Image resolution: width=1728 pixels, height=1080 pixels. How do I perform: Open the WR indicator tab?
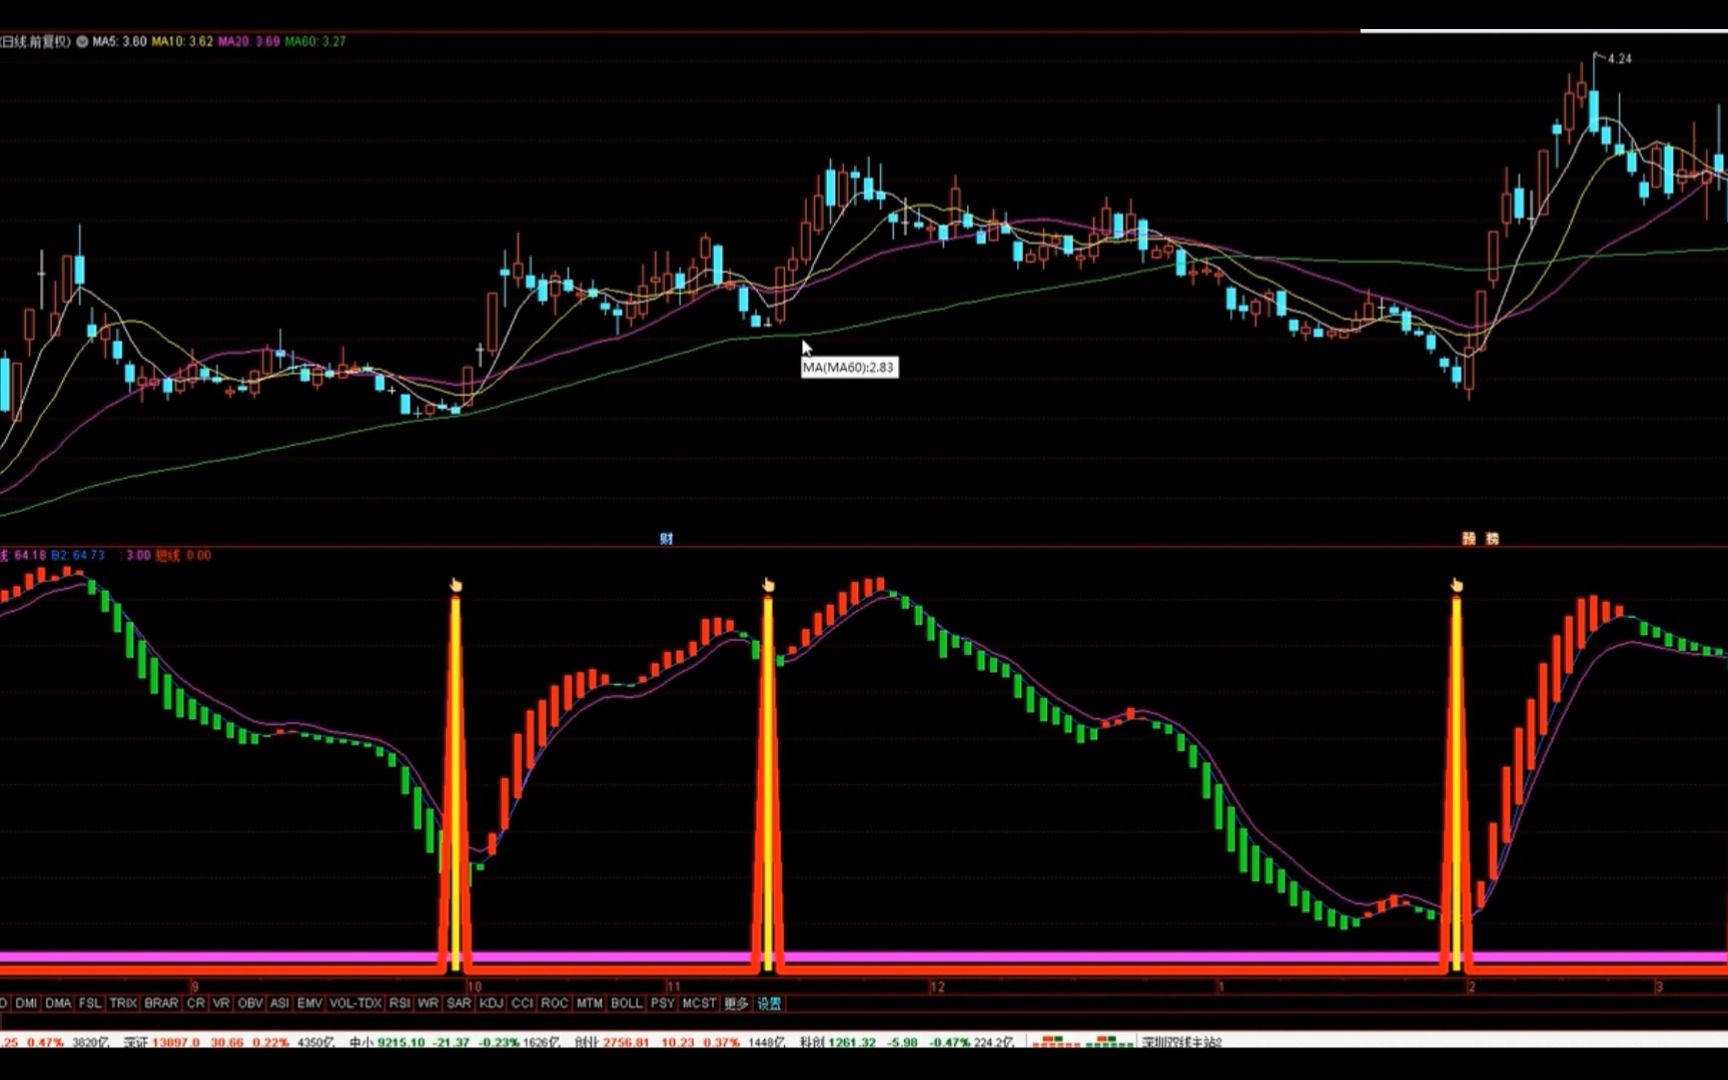pyautogui.click(x=428, y=1003)
